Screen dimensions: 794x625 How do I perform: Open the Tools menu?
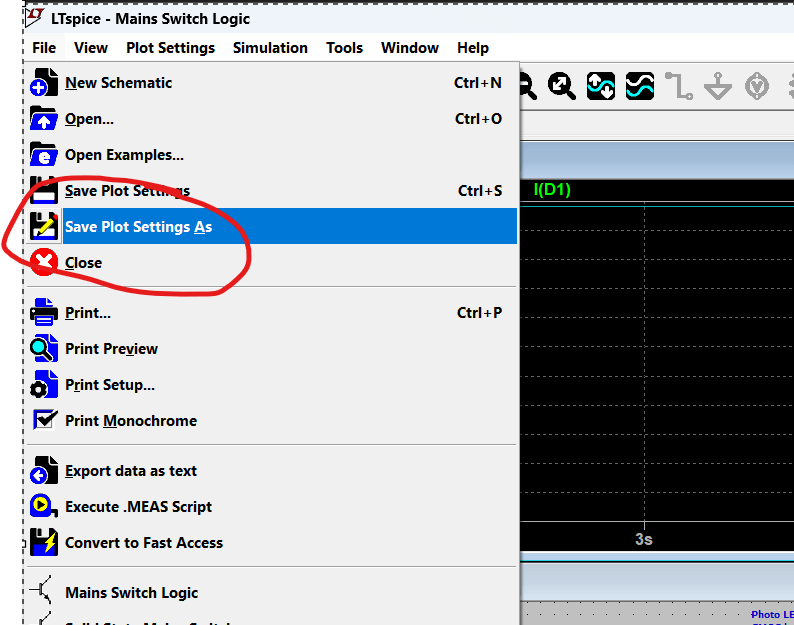tap(344, 48)
